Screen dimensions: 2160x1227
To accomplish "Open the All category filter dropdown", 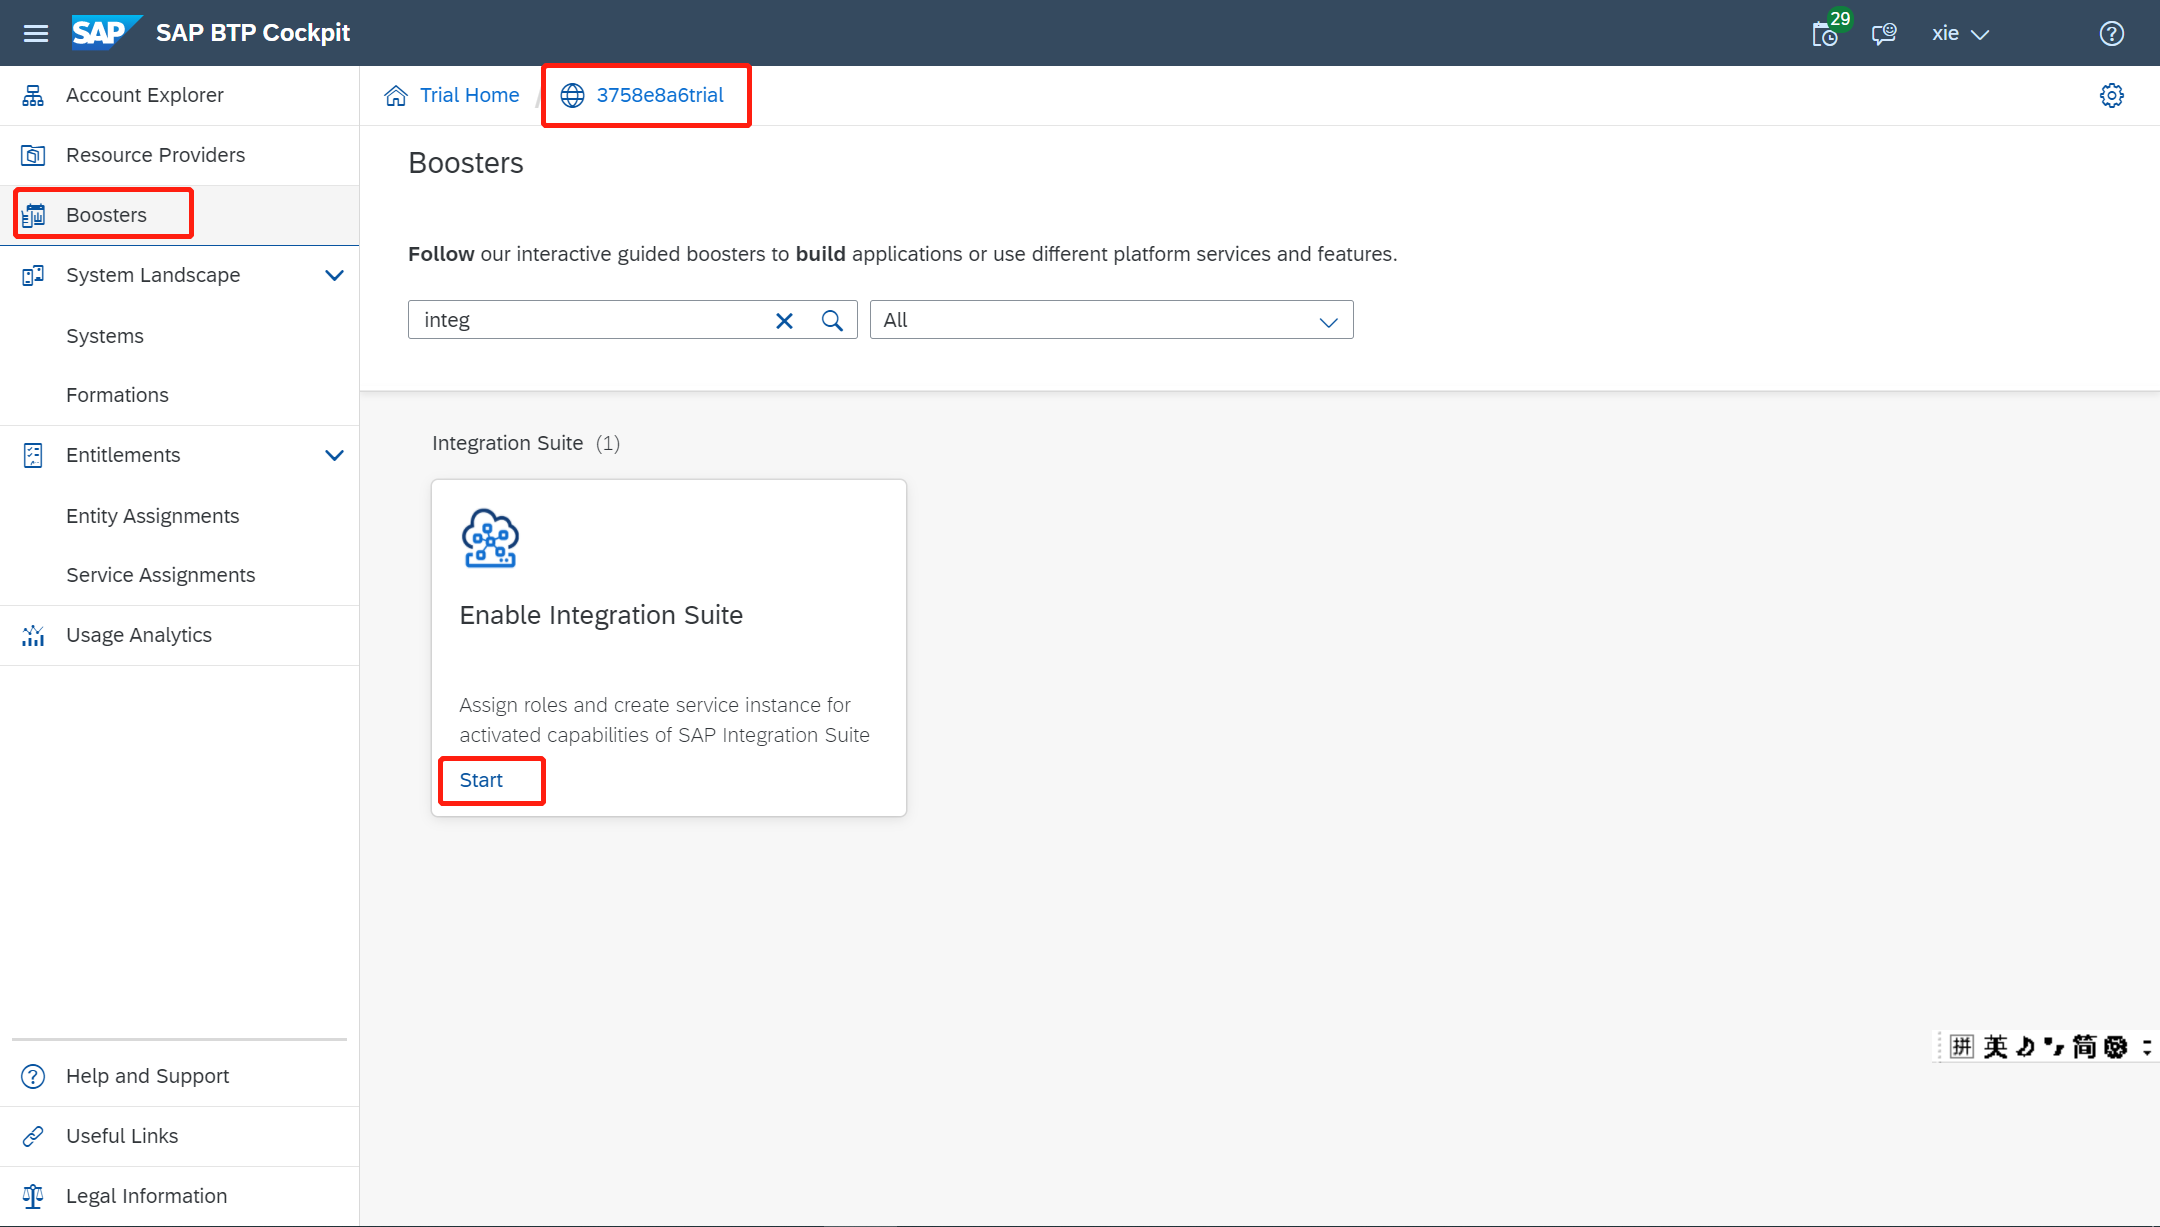I will [x=1111, y=320].
